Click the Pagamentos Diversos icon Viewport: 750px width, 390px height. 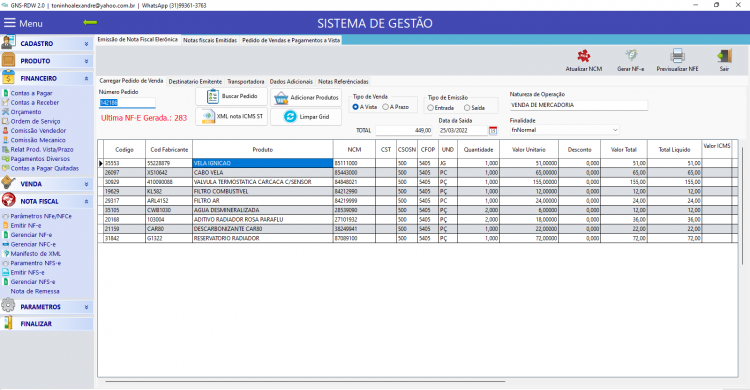point(6,158)
